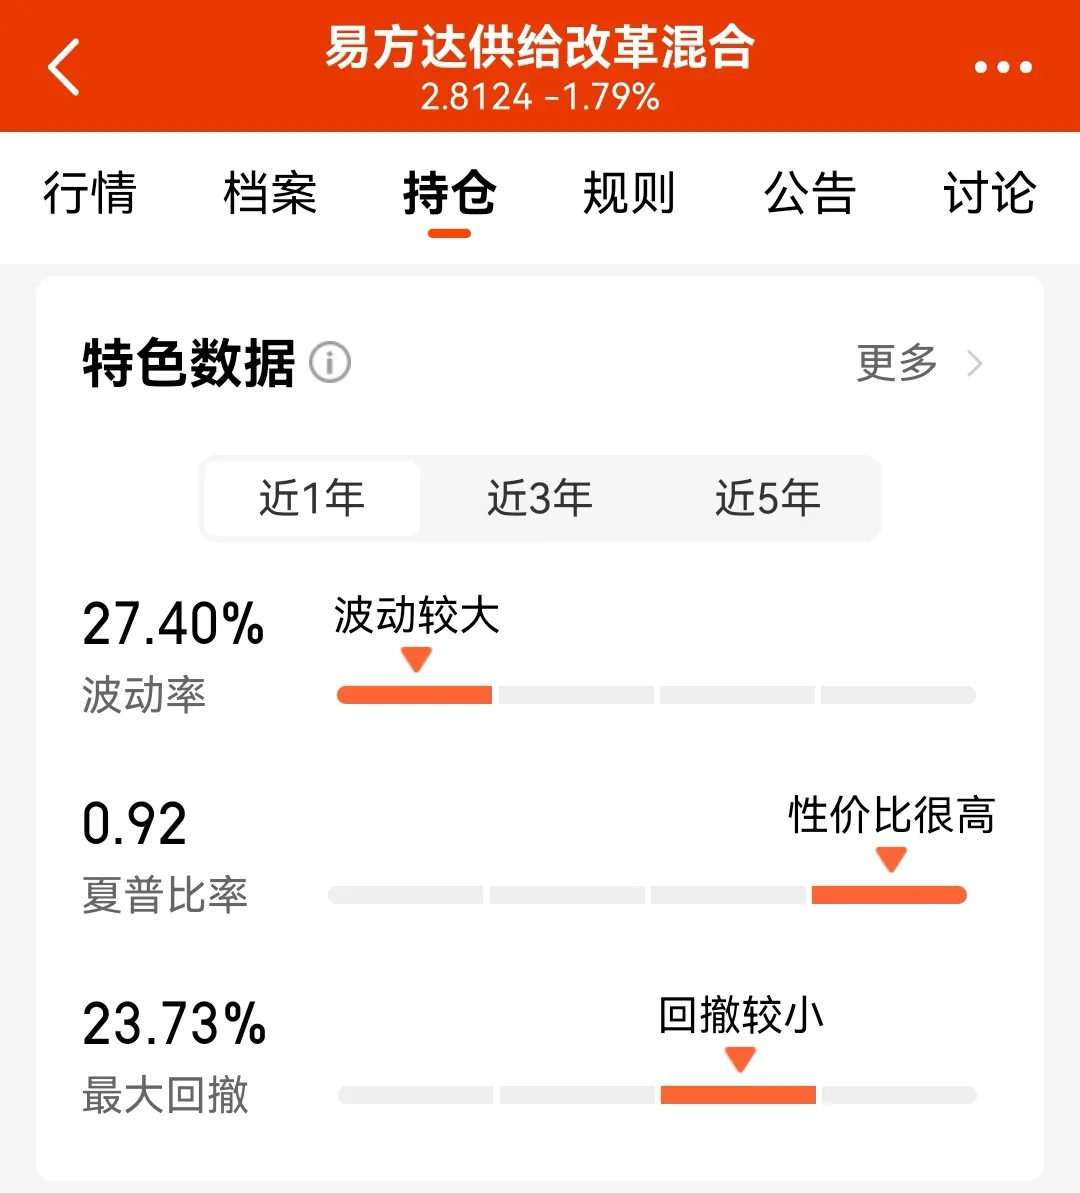This screenshot has height=1193, width=1080.
Task: Tap the 23.73% 最大回撤 value
Action: coord(174,1024)
